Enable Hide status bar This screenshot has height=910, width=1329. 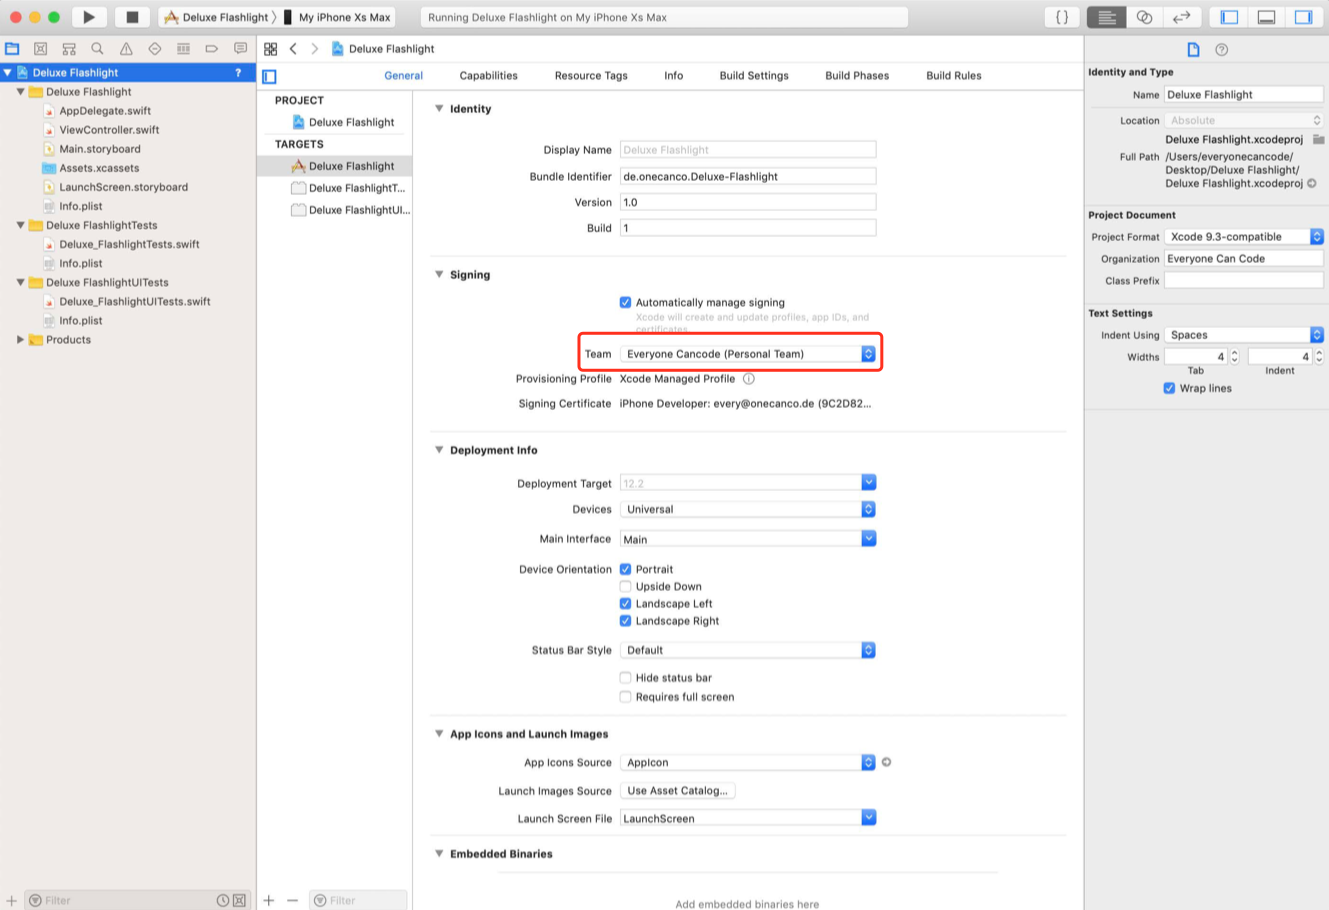point(625,677)
